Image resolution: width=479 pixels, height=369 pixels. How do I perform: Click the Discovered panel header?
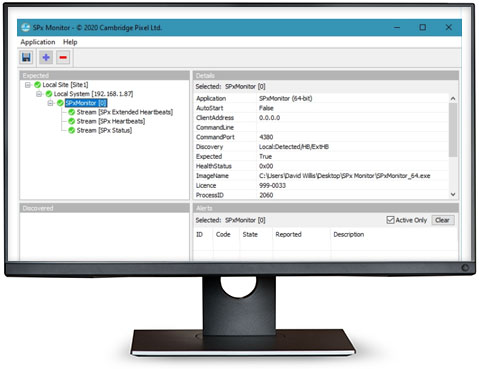(x=104, y=208)
